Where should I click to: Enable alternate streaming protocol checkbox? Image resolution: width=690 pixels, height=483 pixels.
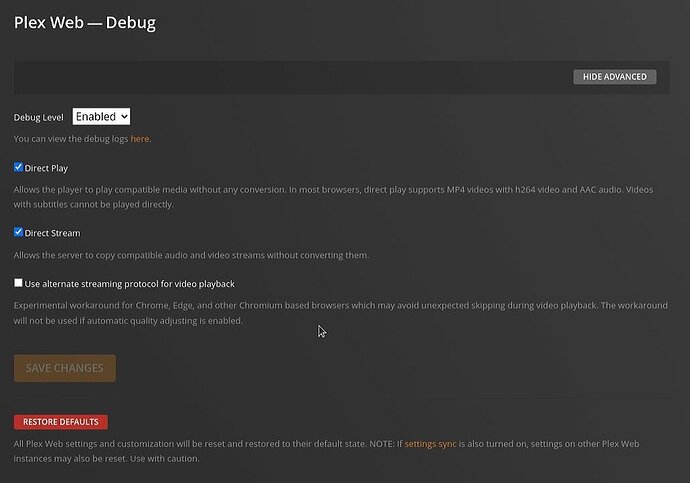pyautogui.click(x=18, y=283)
